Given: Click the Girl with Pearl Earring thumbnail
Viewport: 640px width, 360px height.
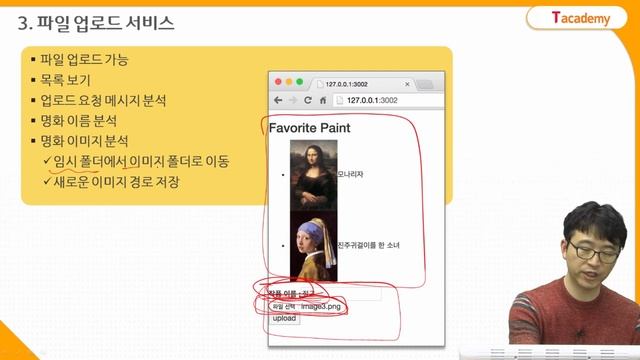Looking at the screenshot, I should click(313, 246).
